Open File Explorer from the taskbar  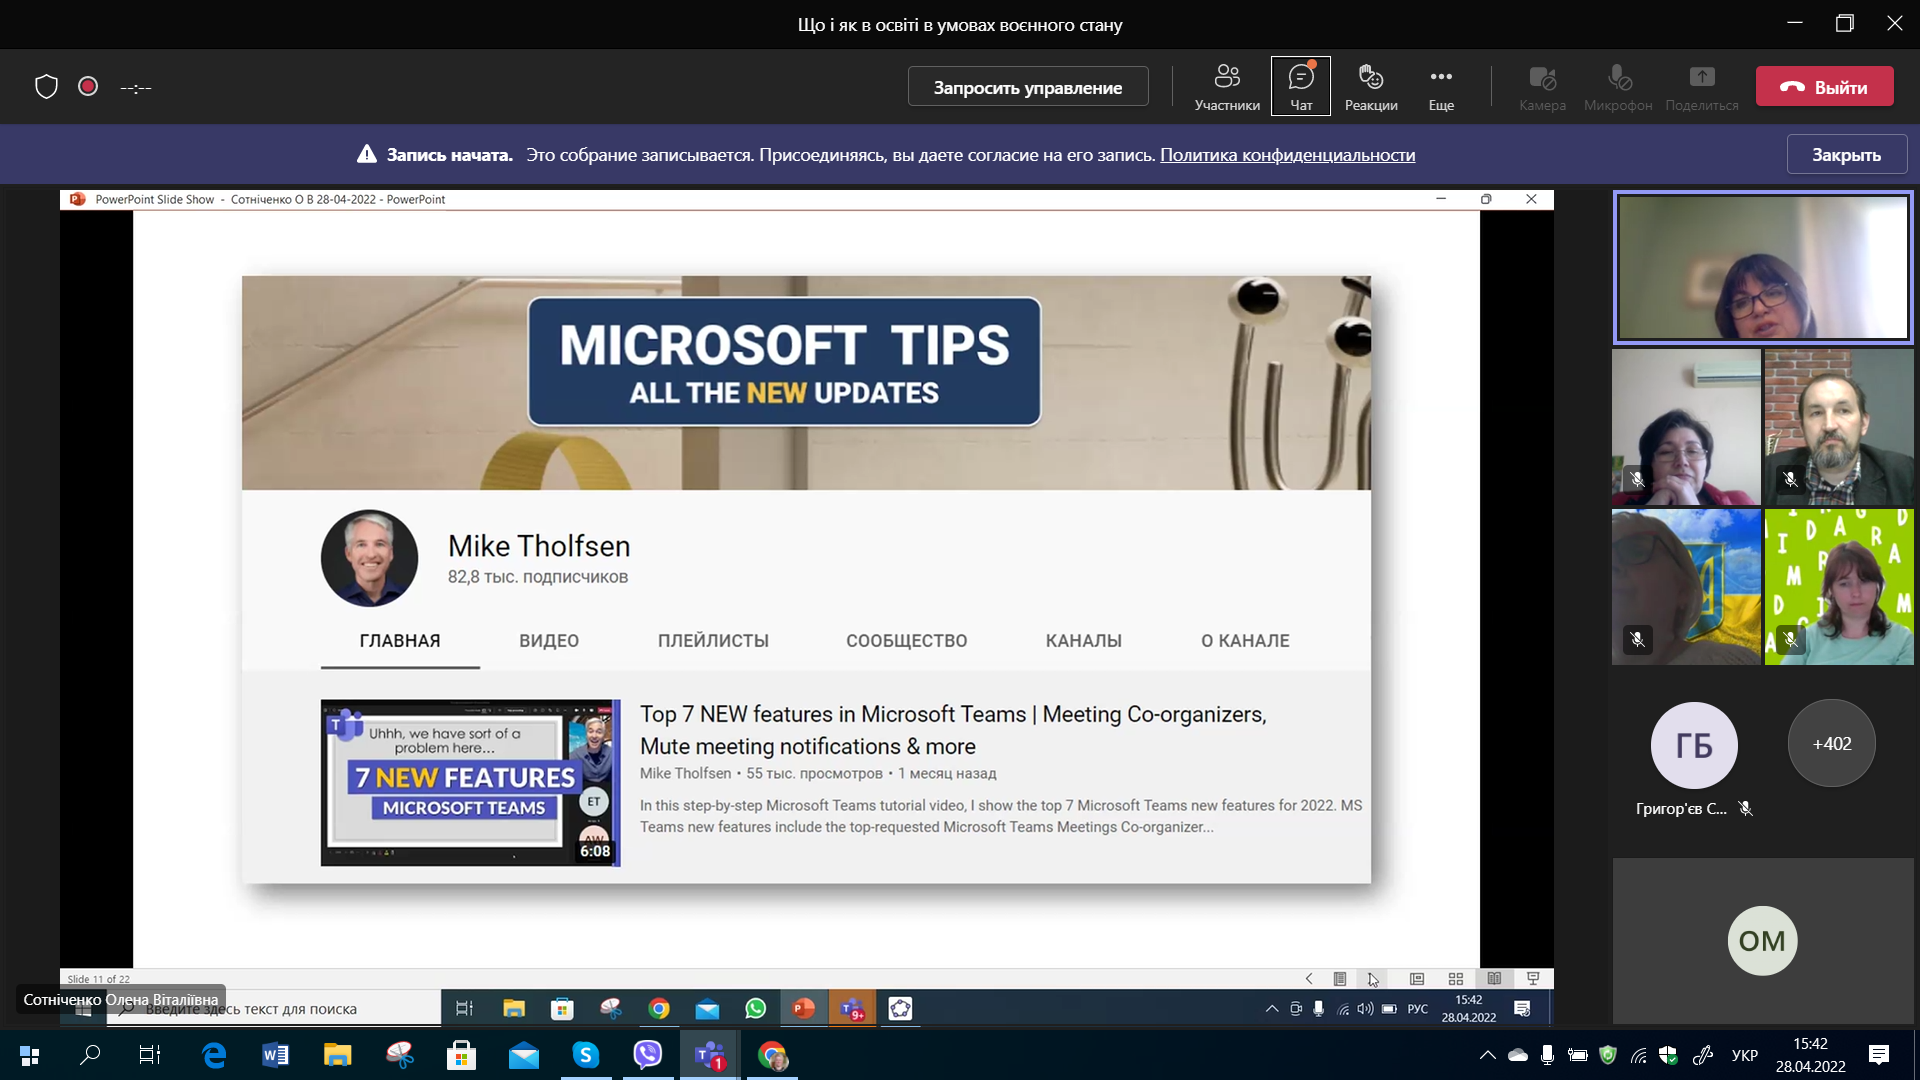(x=337, y=1055)
